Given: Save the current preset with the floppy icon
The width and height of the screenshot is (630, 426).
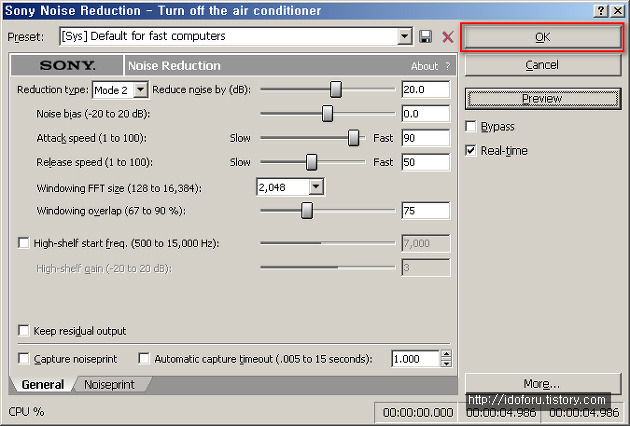Looking at the screenshot, I should [425, 37].
